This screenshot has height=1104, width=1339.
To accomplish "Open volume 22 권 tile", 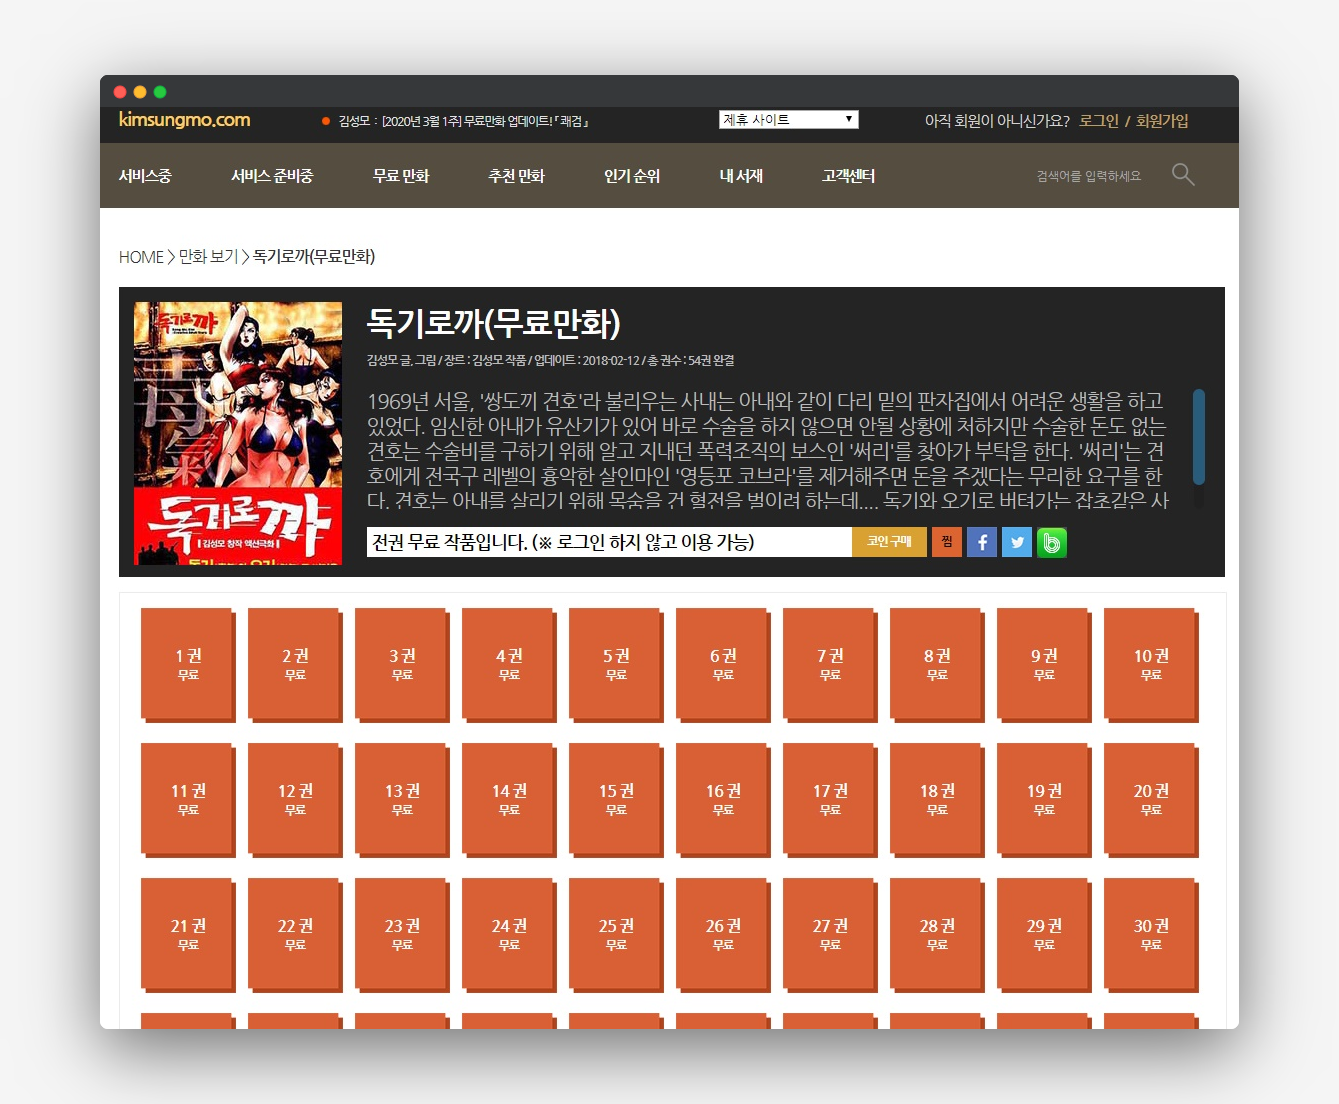I will point(295,934).
